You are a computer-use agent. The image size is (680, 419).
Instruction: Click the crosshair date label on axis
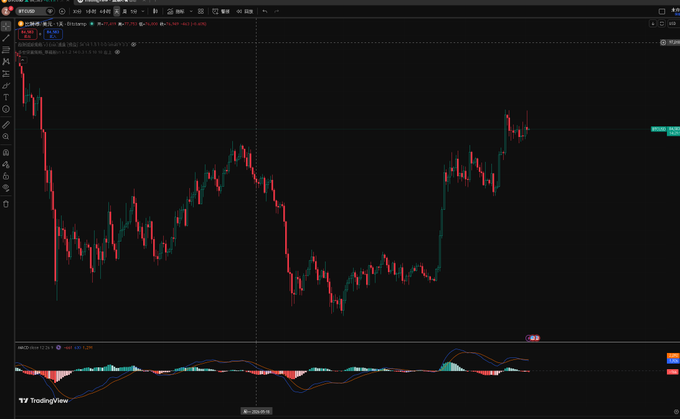click(256, 411)
